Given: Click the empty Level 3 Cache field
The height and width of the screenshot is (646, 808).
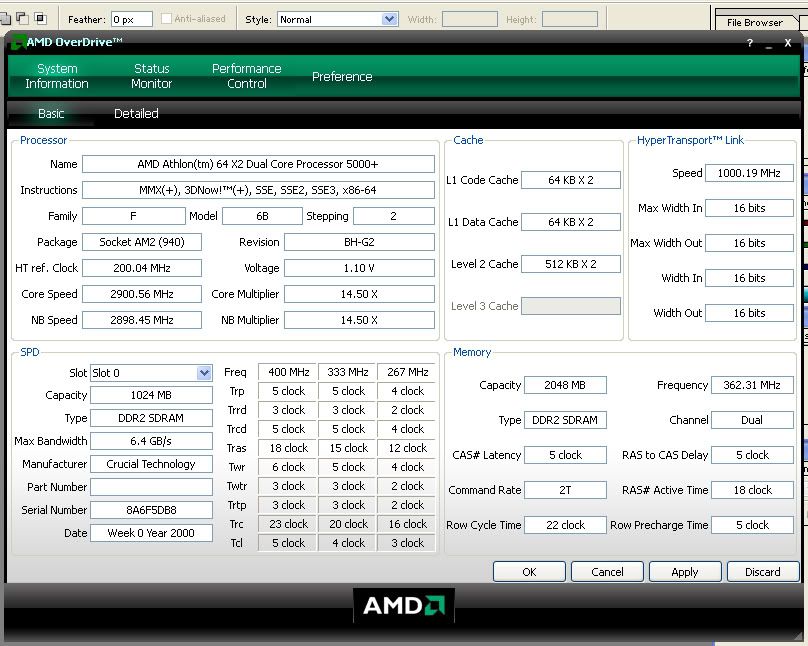Looking at the screenshot, I should [570, 306].
